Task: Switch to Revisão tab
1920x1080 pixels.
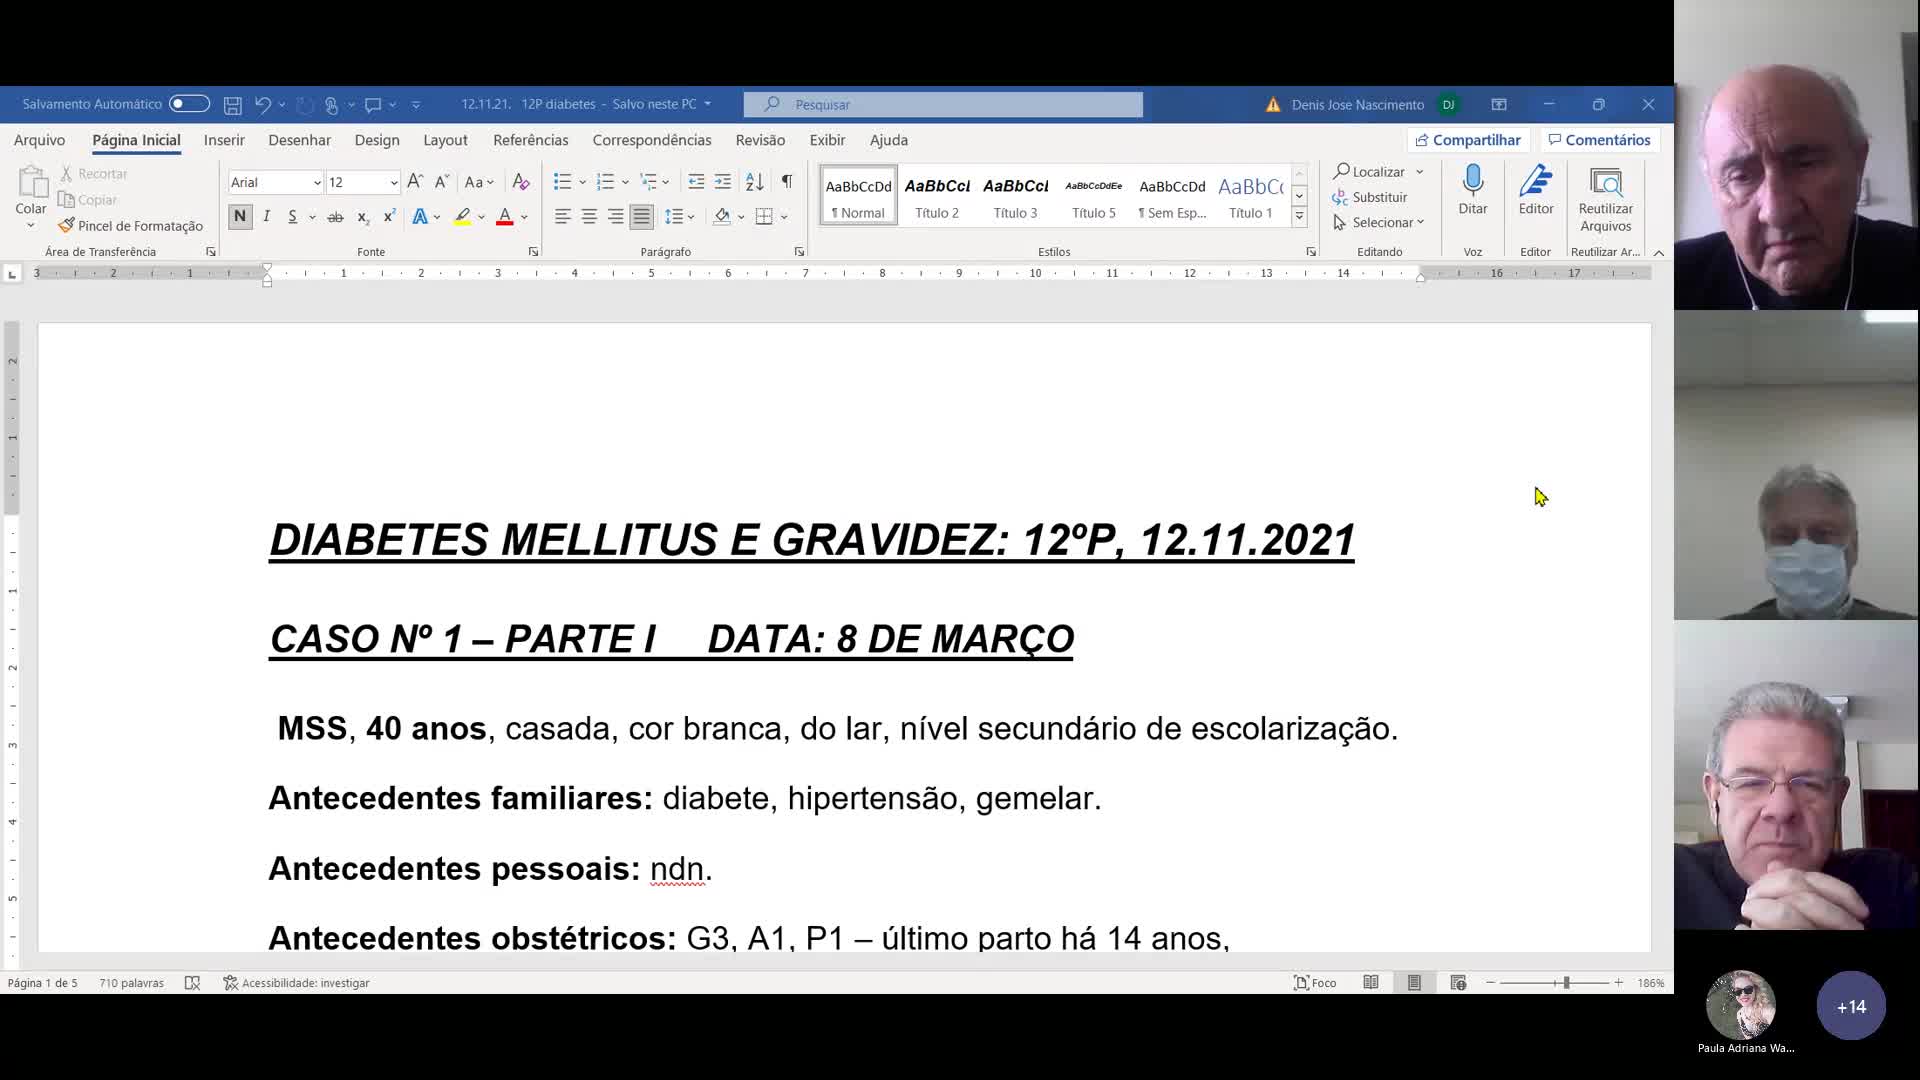Action: (760, 140)
